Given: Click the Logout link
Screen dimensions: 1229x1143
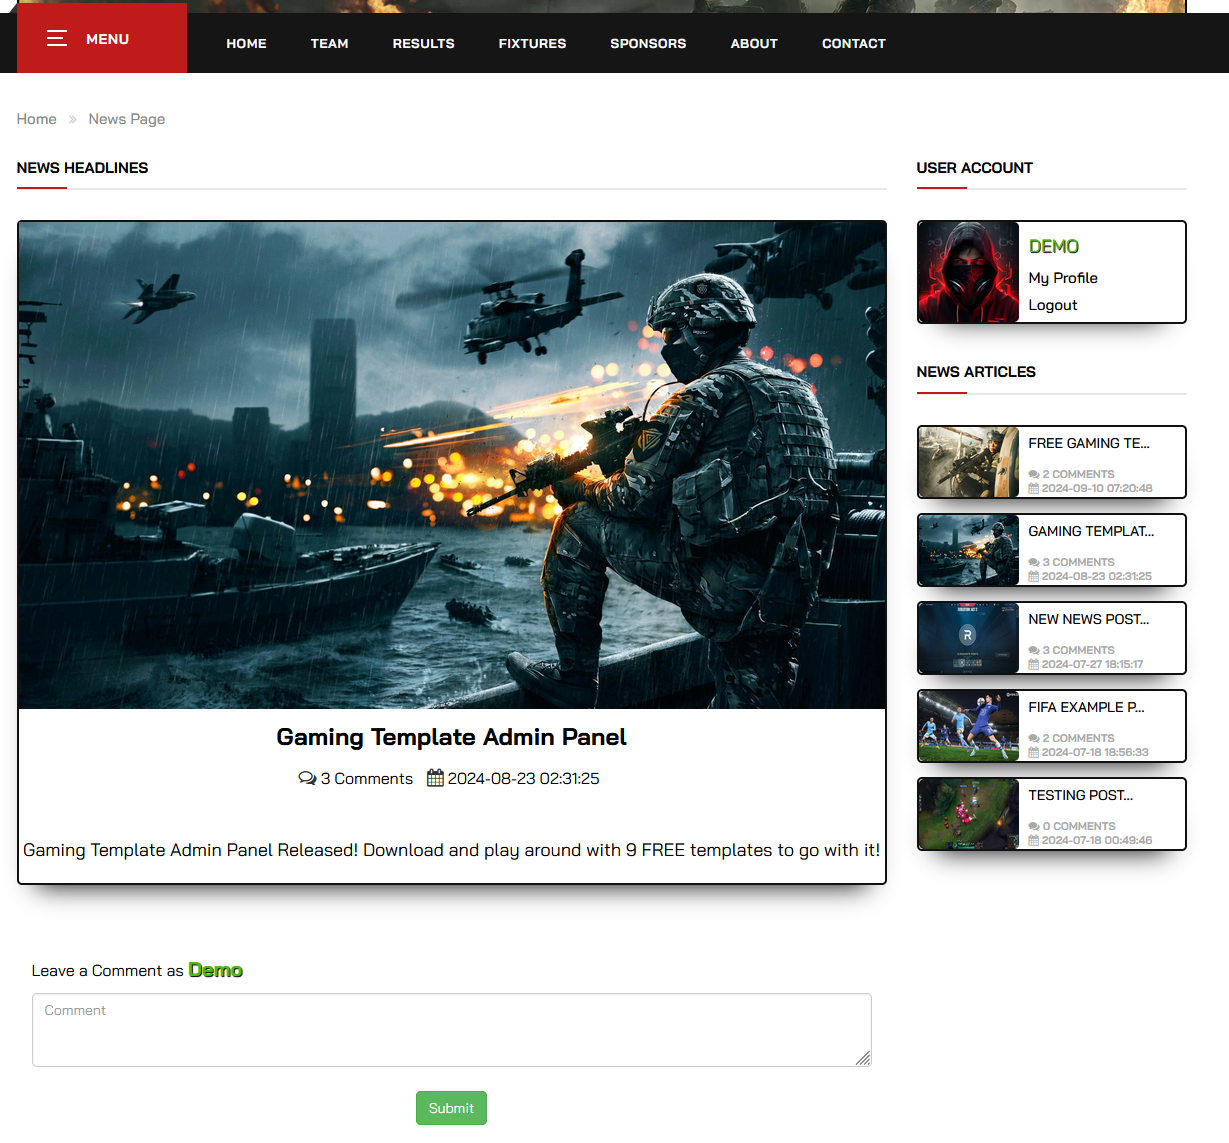Looking at the screenshot, I should (1052, 305).
